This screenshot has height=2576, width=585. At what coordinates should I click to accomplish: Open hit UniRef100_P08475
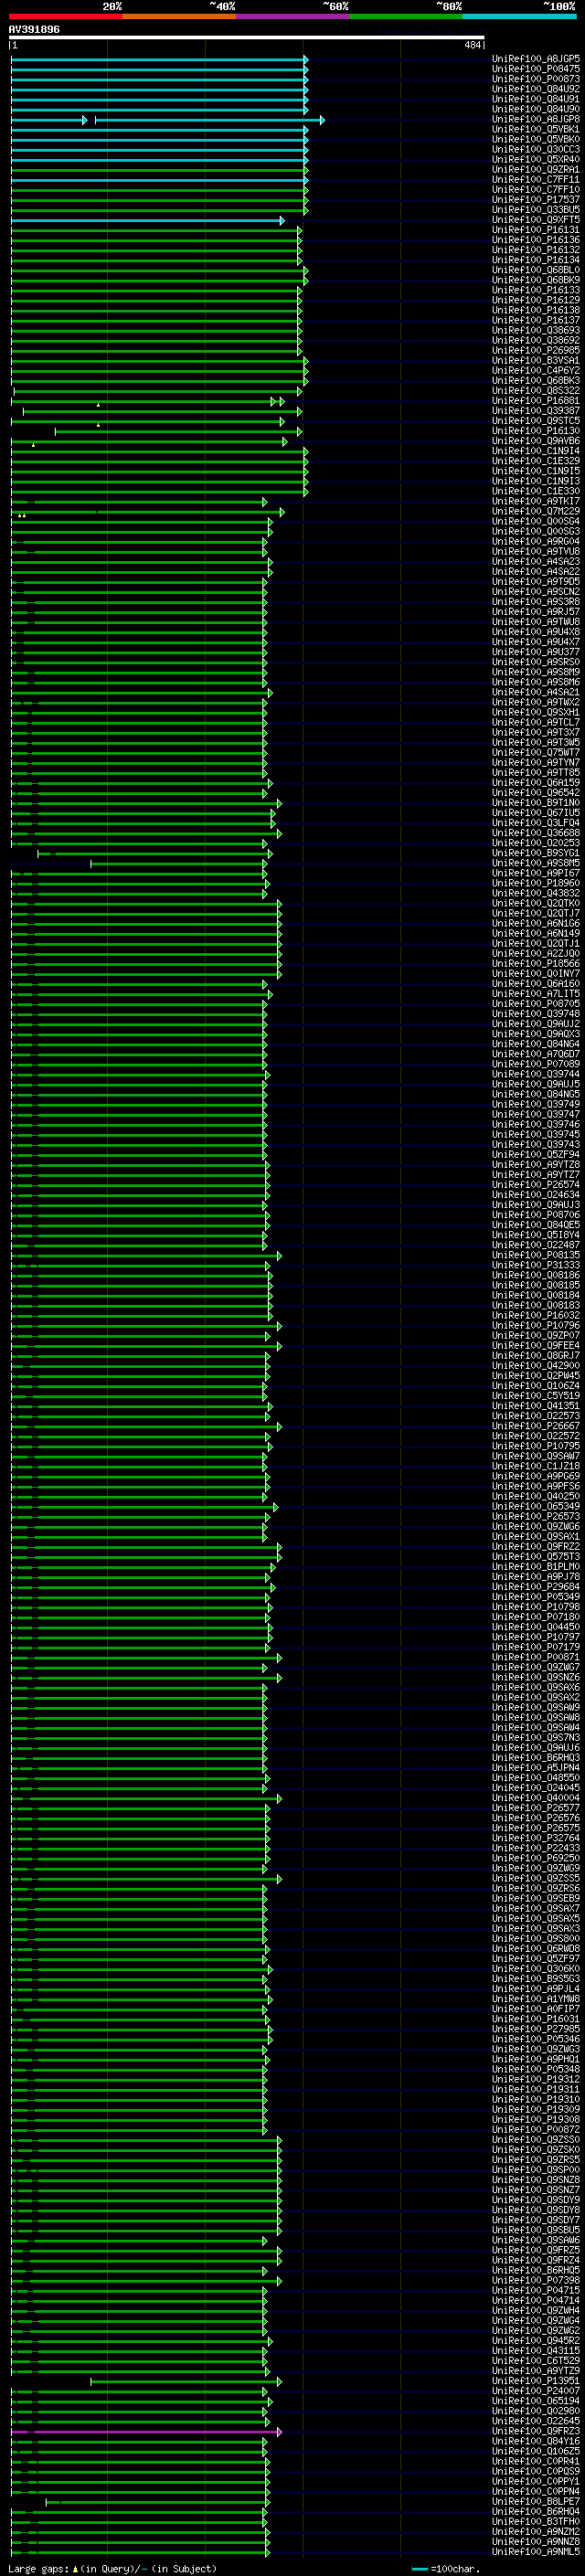click(x=535, y=69)
